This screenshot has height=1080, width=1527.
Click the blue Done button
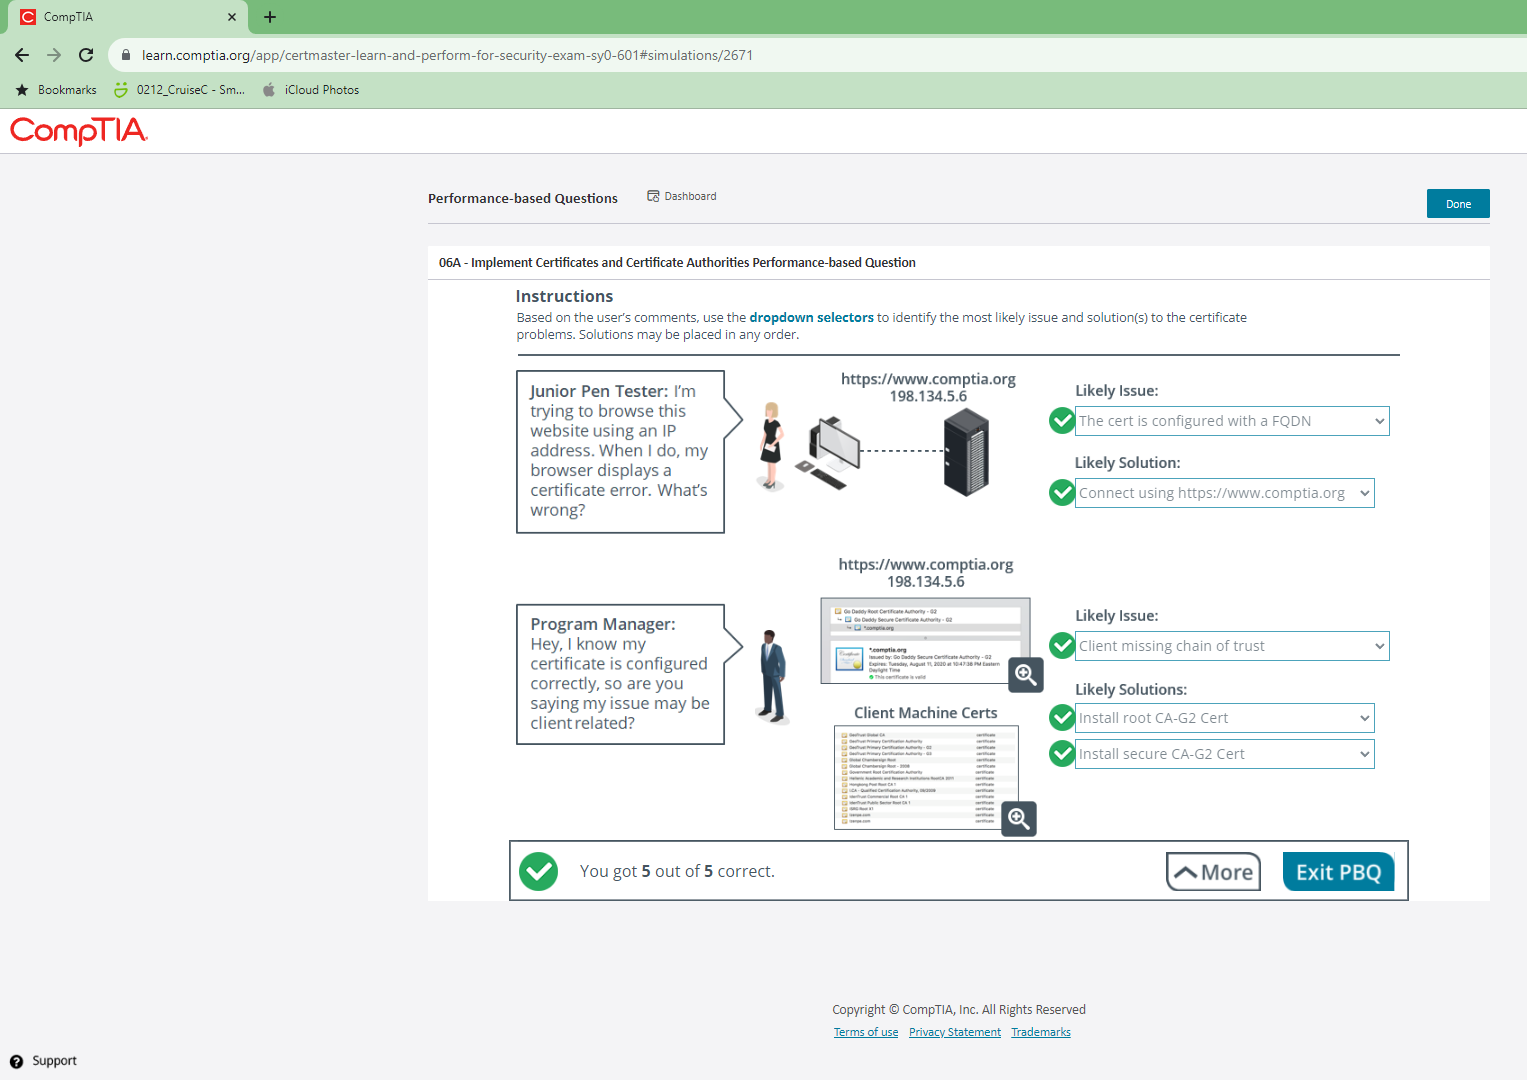click(1457, 204)
